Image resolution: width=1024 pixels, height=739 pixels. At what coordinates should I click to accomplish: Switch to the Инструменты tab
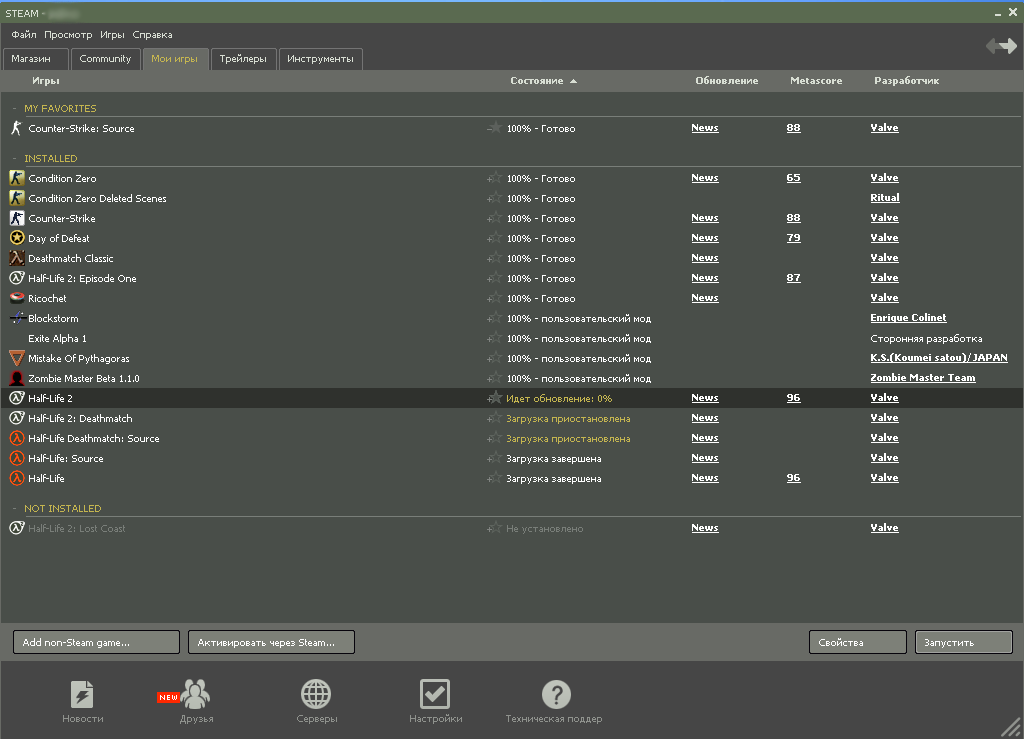point(320,59)
